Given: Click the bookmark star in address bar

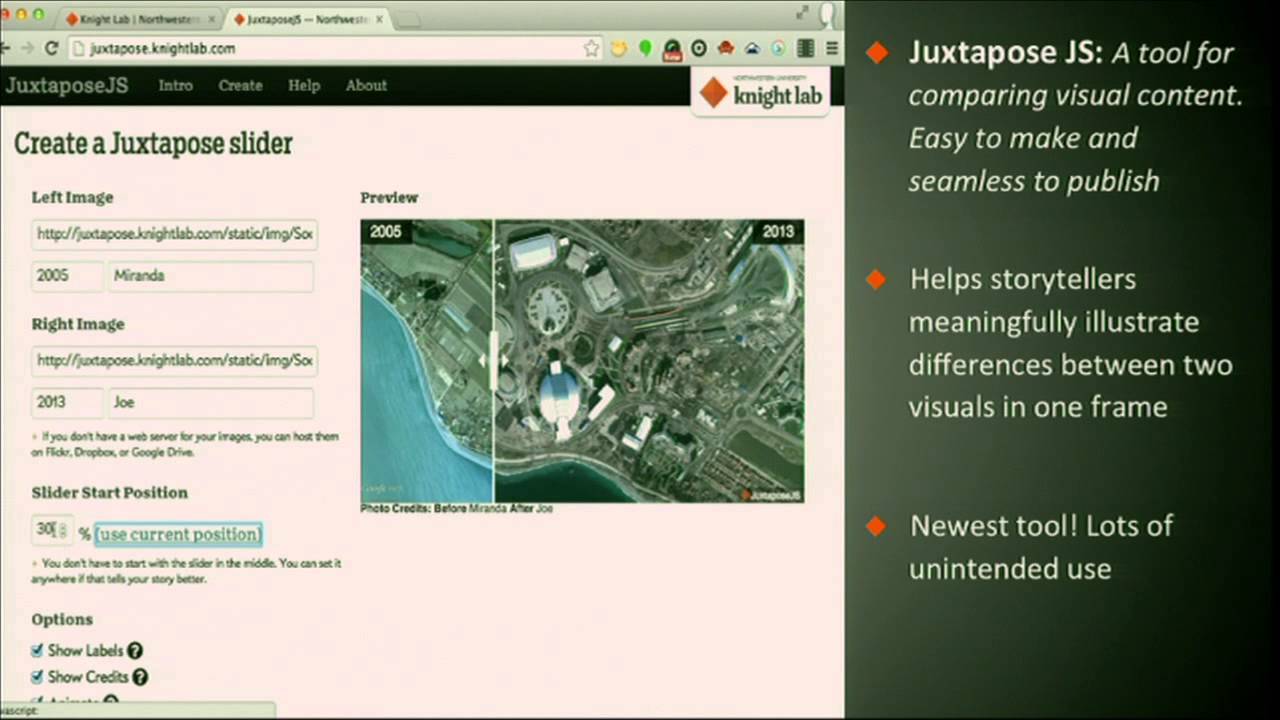Looking at the screenshot, I should [x=591, y=48].
